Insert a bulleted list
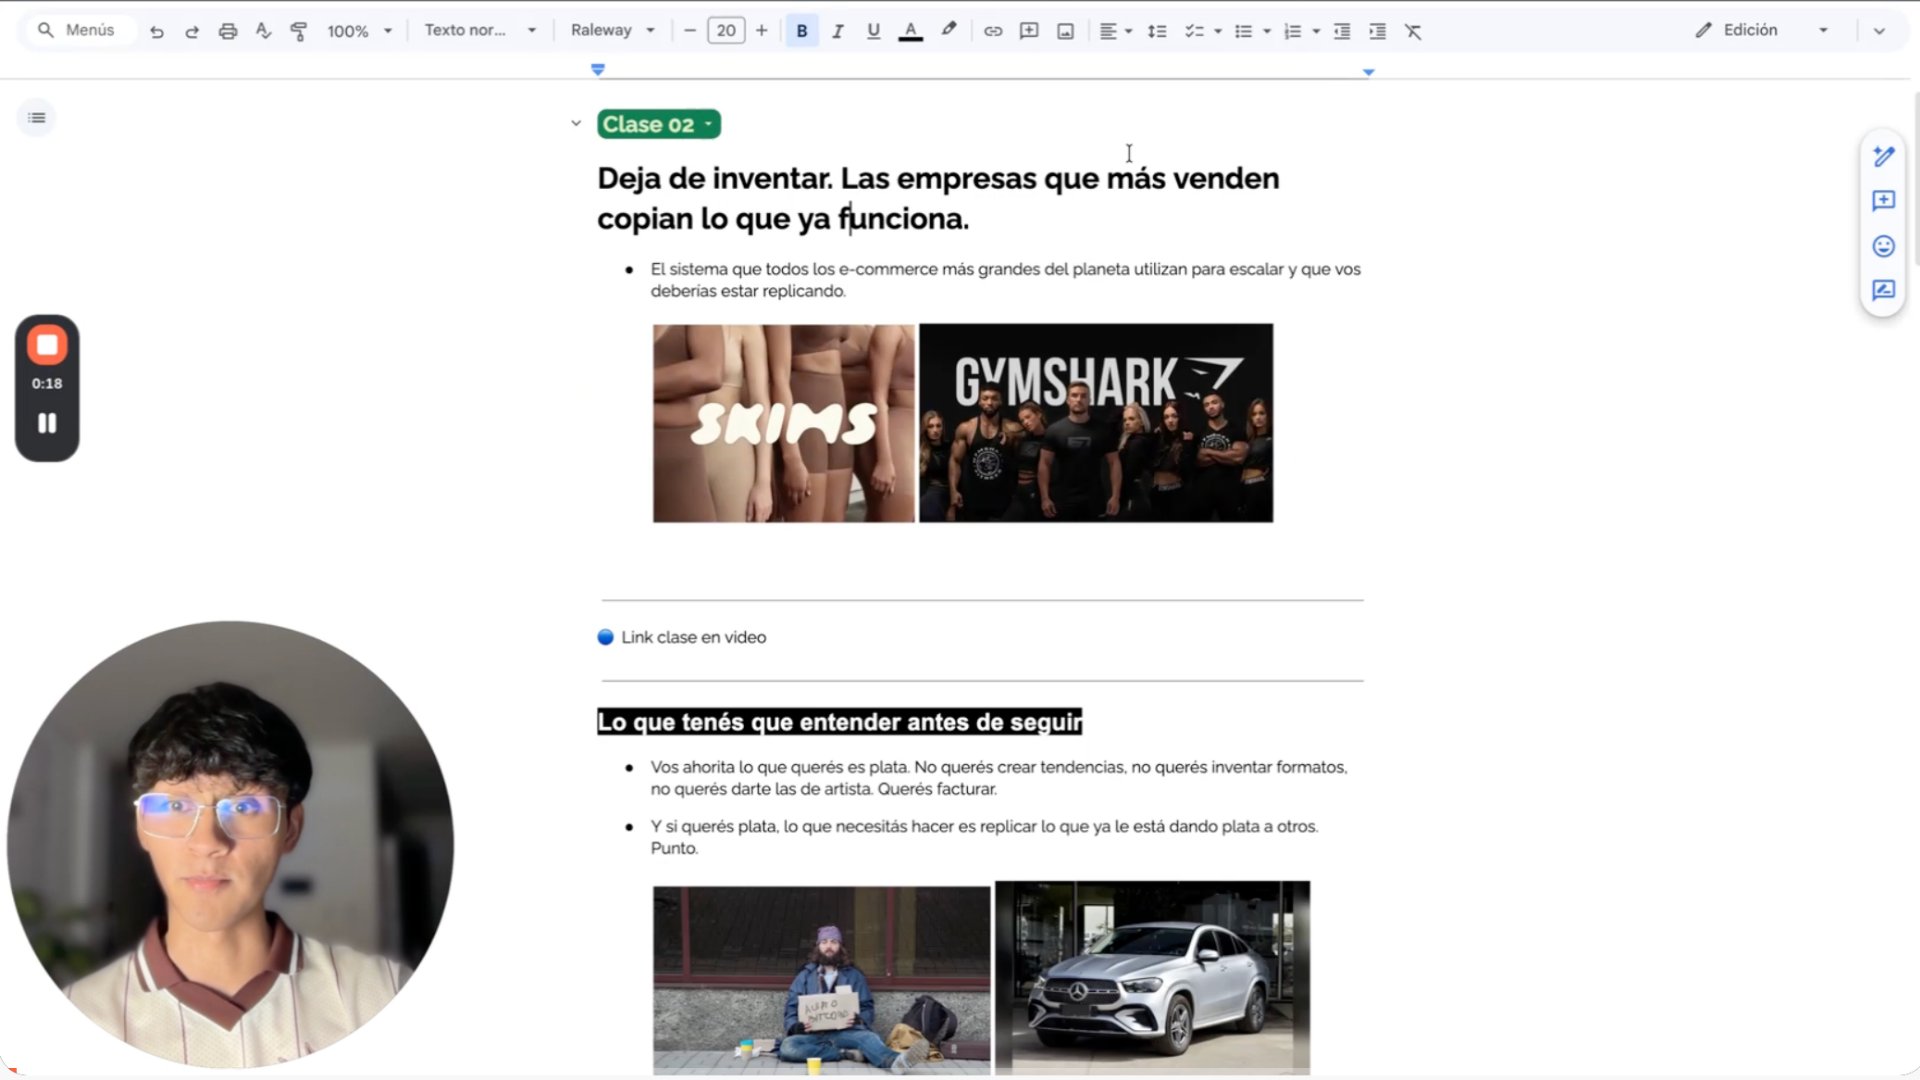The height and width of the screenshot is (1080, 1920). [1243, 31]
